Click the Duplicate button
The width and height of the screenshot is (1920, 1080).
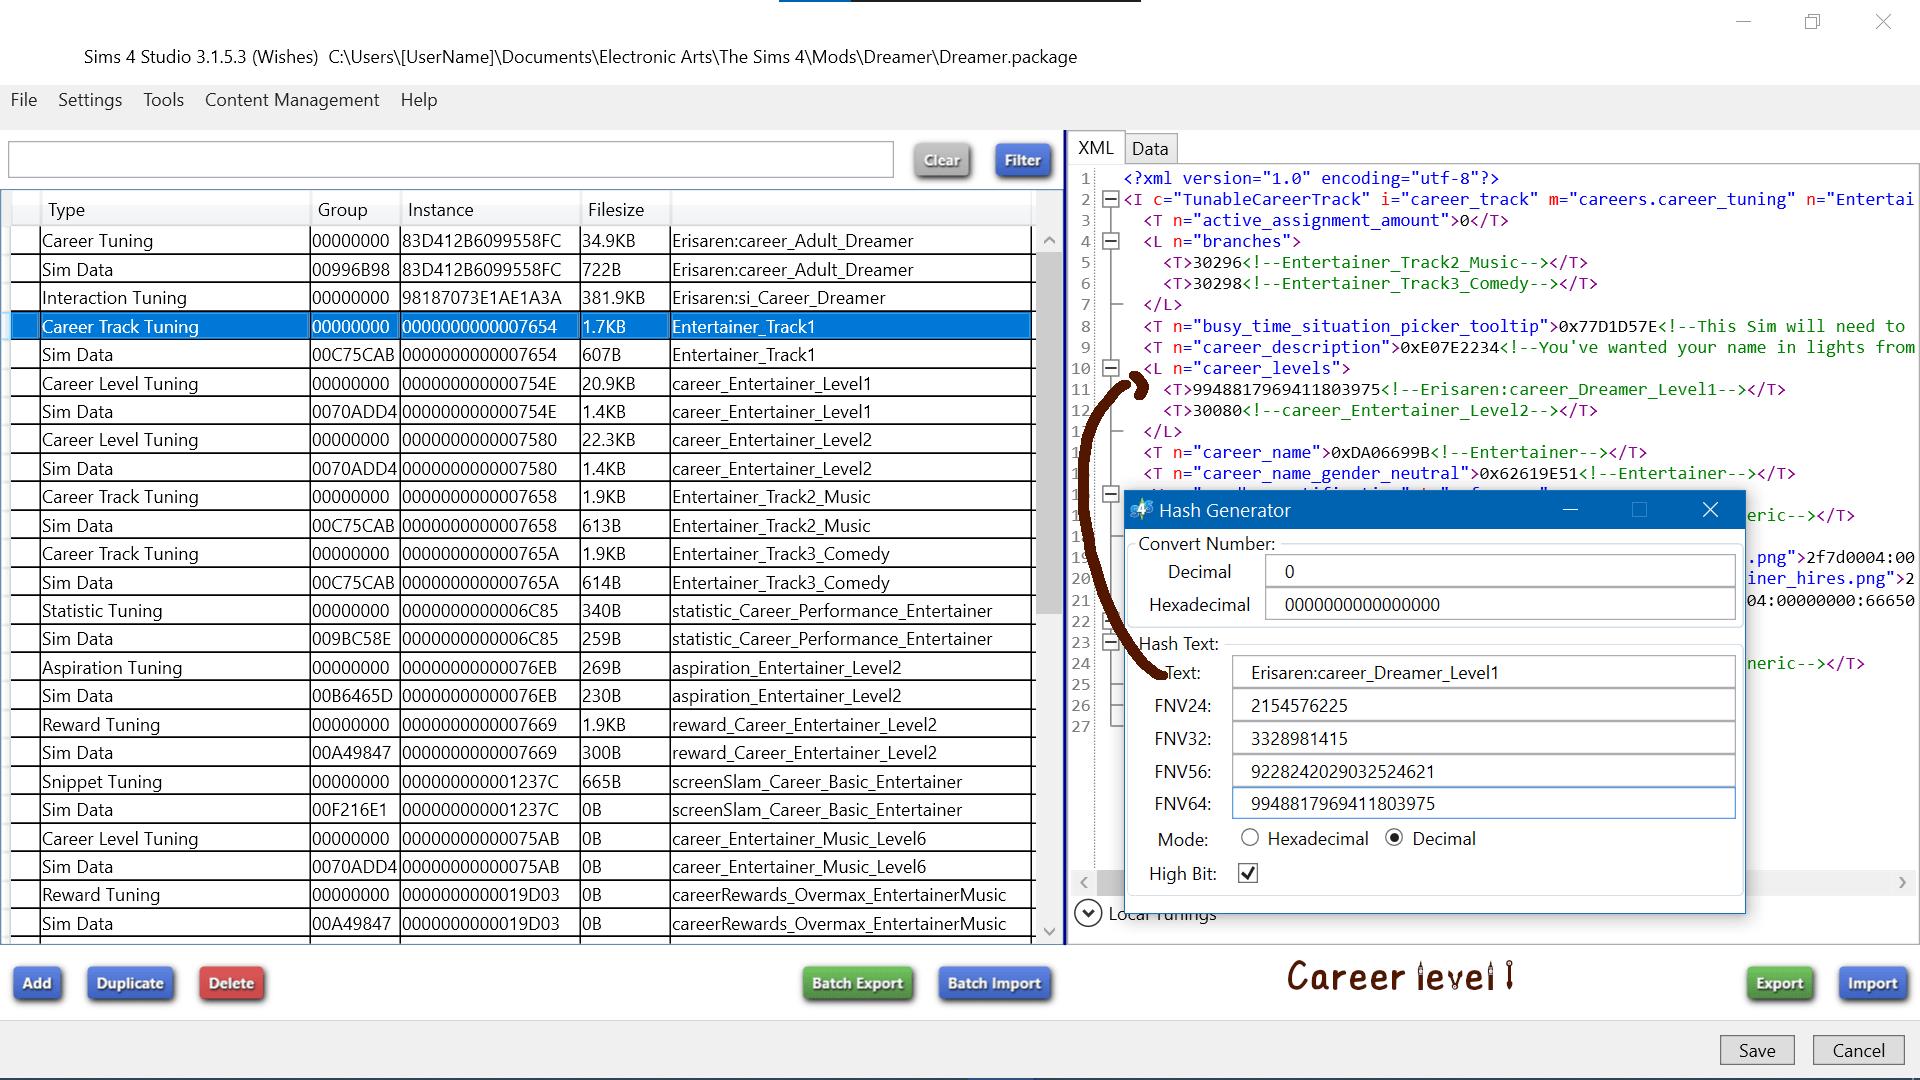pos(130,983)
